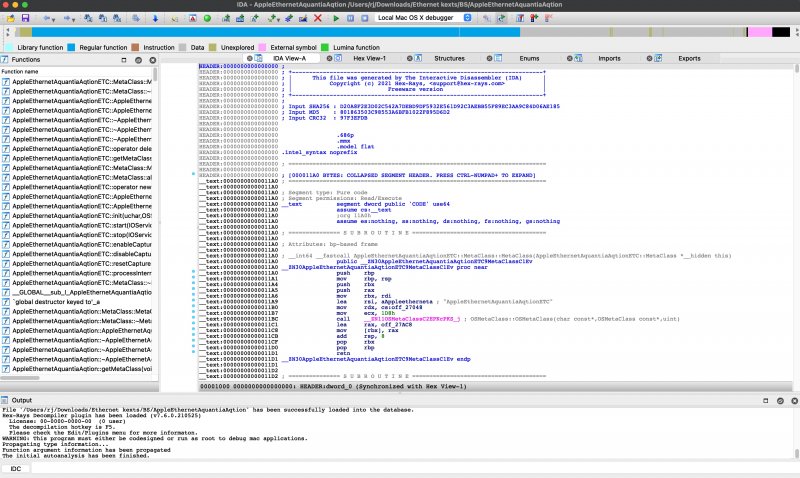Screen dimensions: 800x478
Task: Click the IDC command input field
Action: click(x=400, y=468)
